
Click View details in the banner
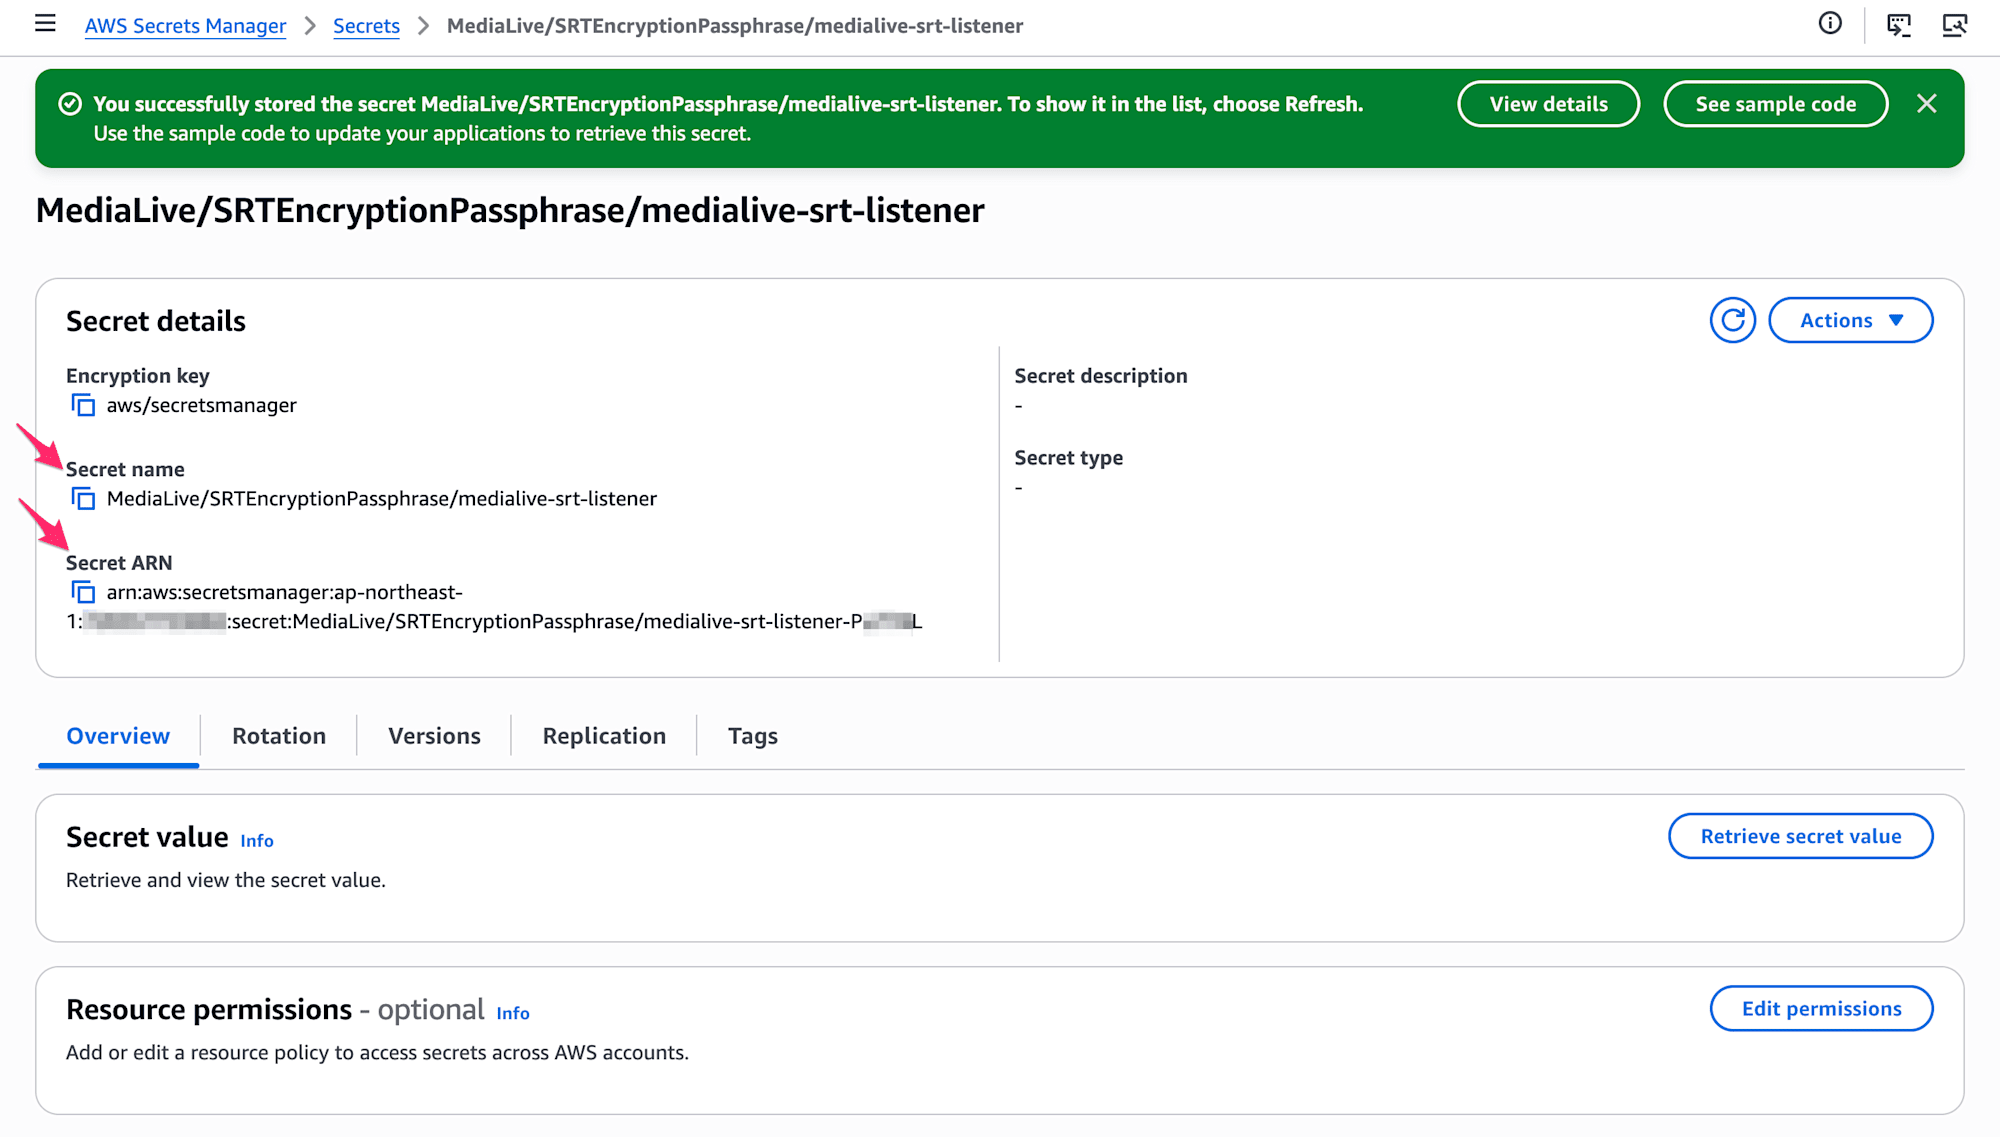[1548, 104]
